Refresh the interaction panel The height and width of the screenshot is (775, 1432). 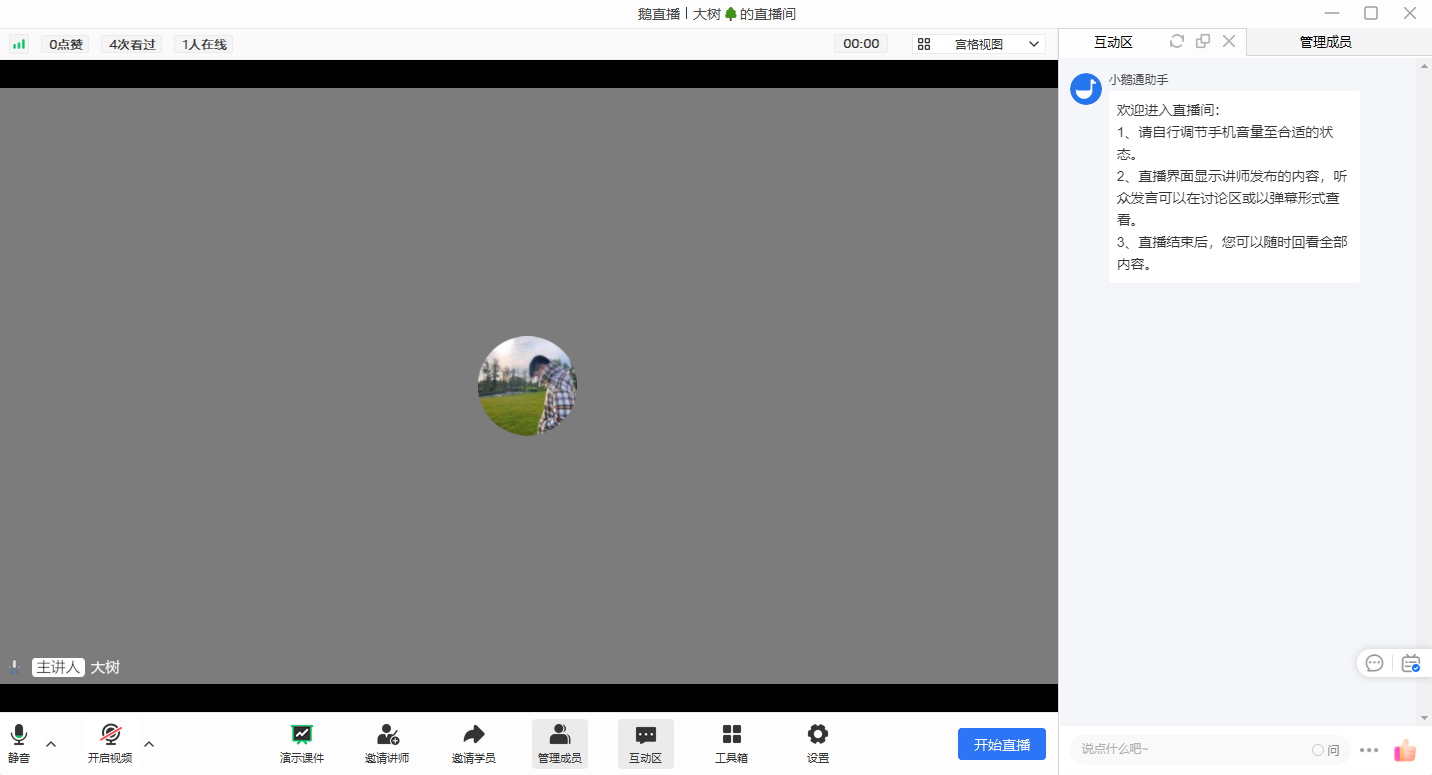1177,41
